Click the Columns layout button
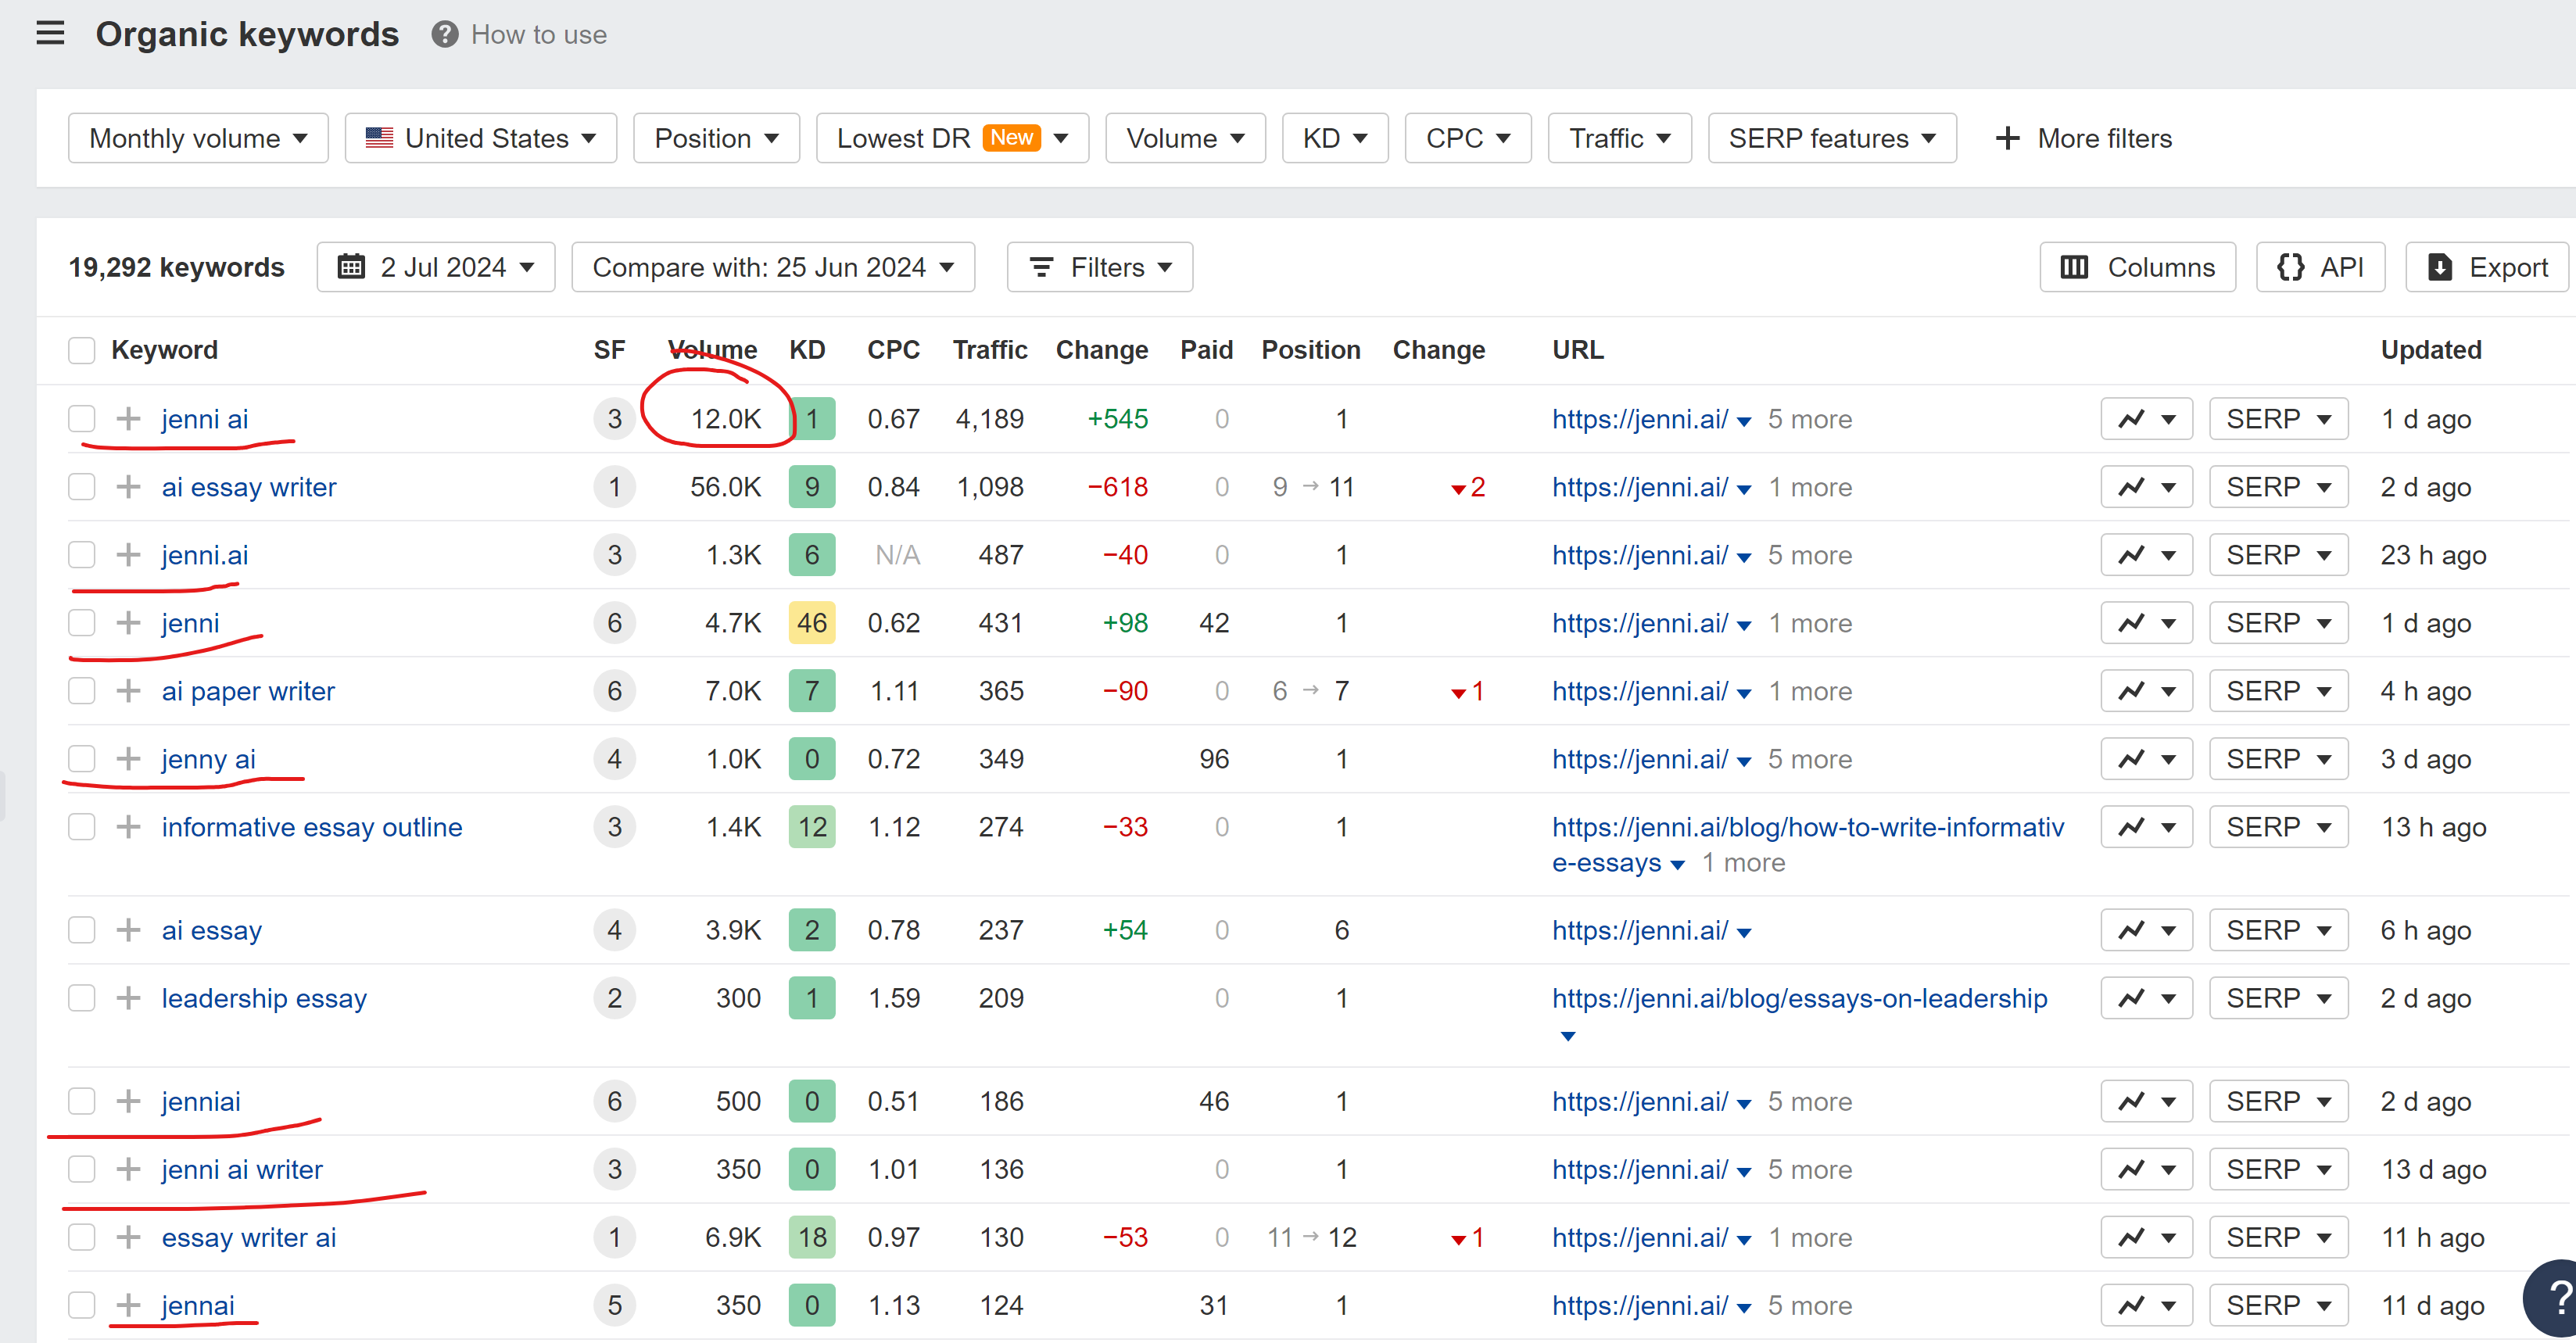The height and width of the screenshot is (1343, 2576). (x=2137, y=267)
